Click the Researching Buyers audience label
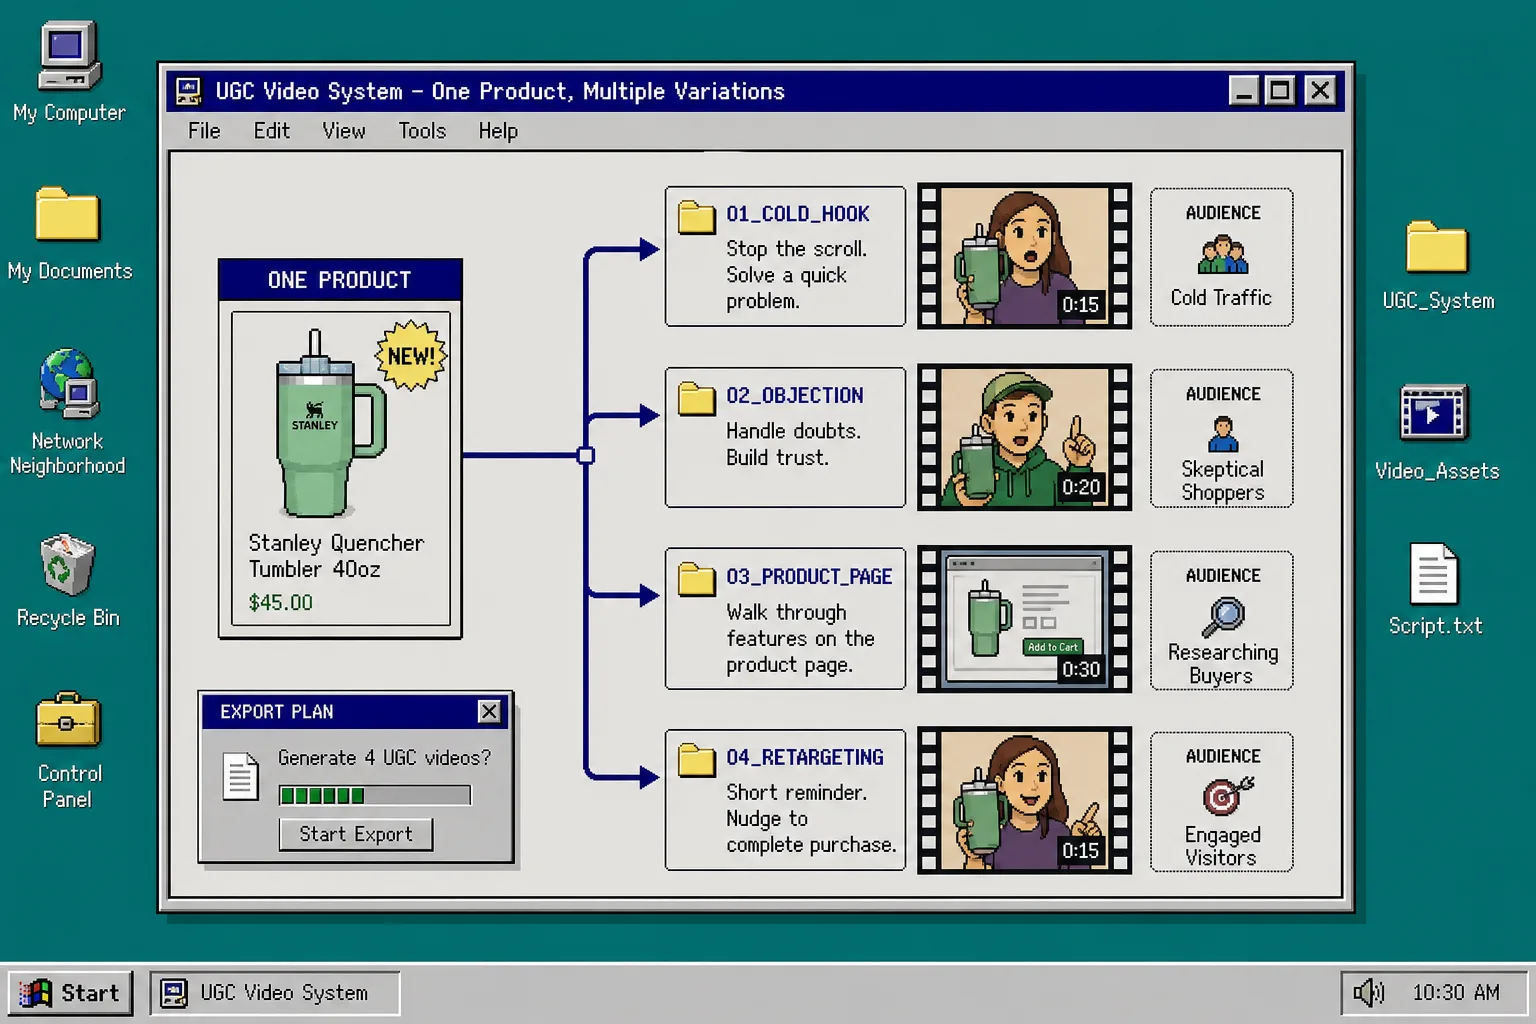The height and width of the screenshot is (1024, 1536). pos(1222,664)
